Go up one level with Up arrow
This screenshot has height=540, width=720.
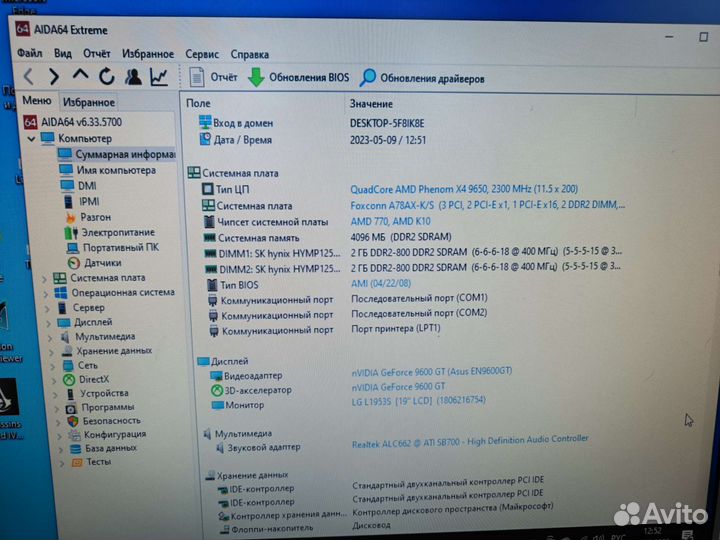80,76
